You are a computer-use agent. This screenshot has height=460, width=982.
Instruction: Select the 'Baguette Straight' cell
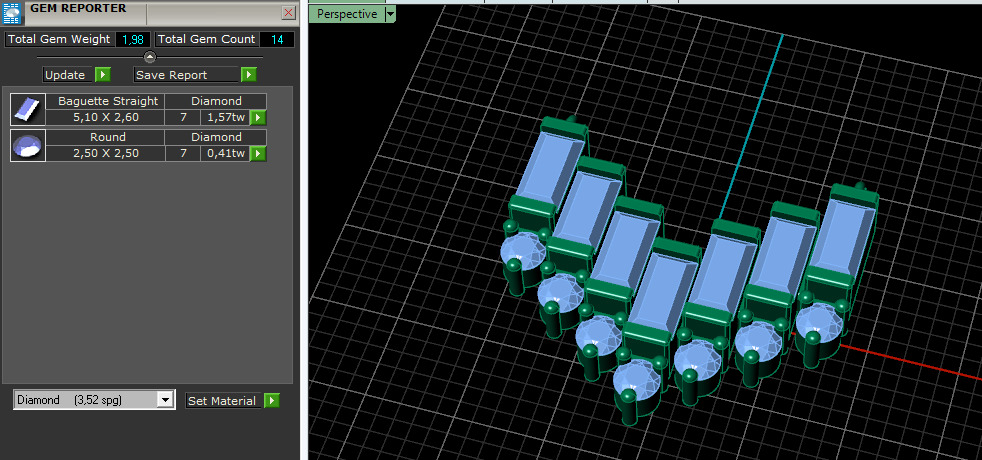click(x=106, y=101)
